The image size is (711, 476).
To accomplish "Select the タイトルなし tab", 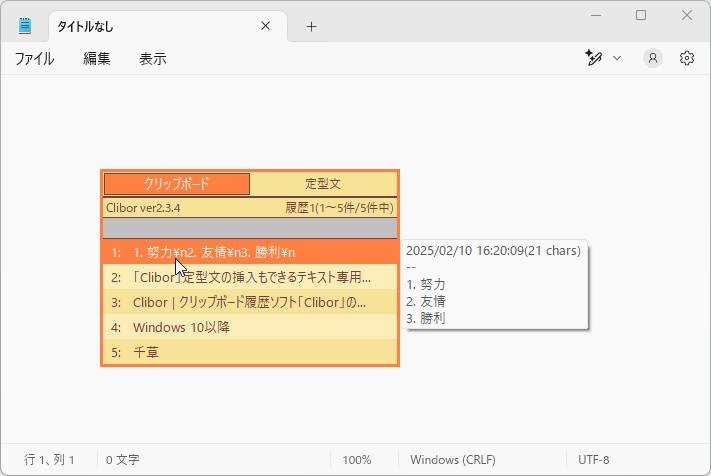I will pos(168,26).
